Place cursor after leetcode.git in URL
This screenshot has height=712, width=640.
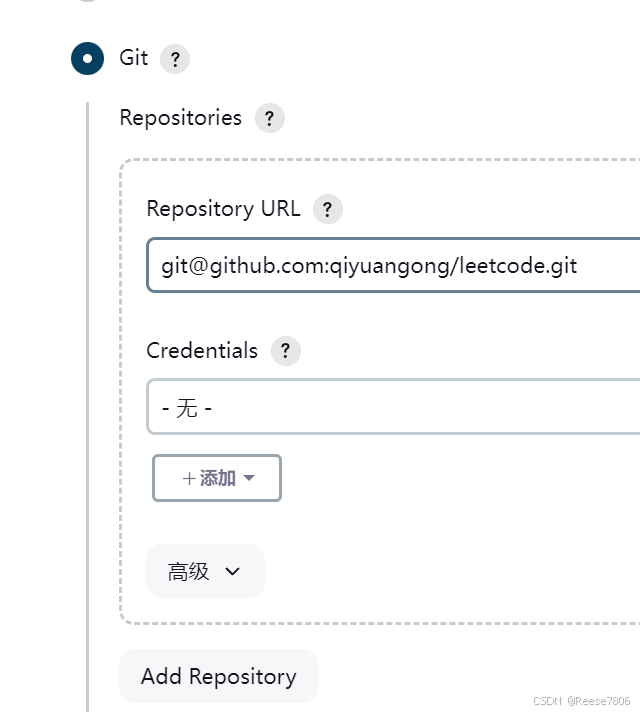click(x=578, y=266)
